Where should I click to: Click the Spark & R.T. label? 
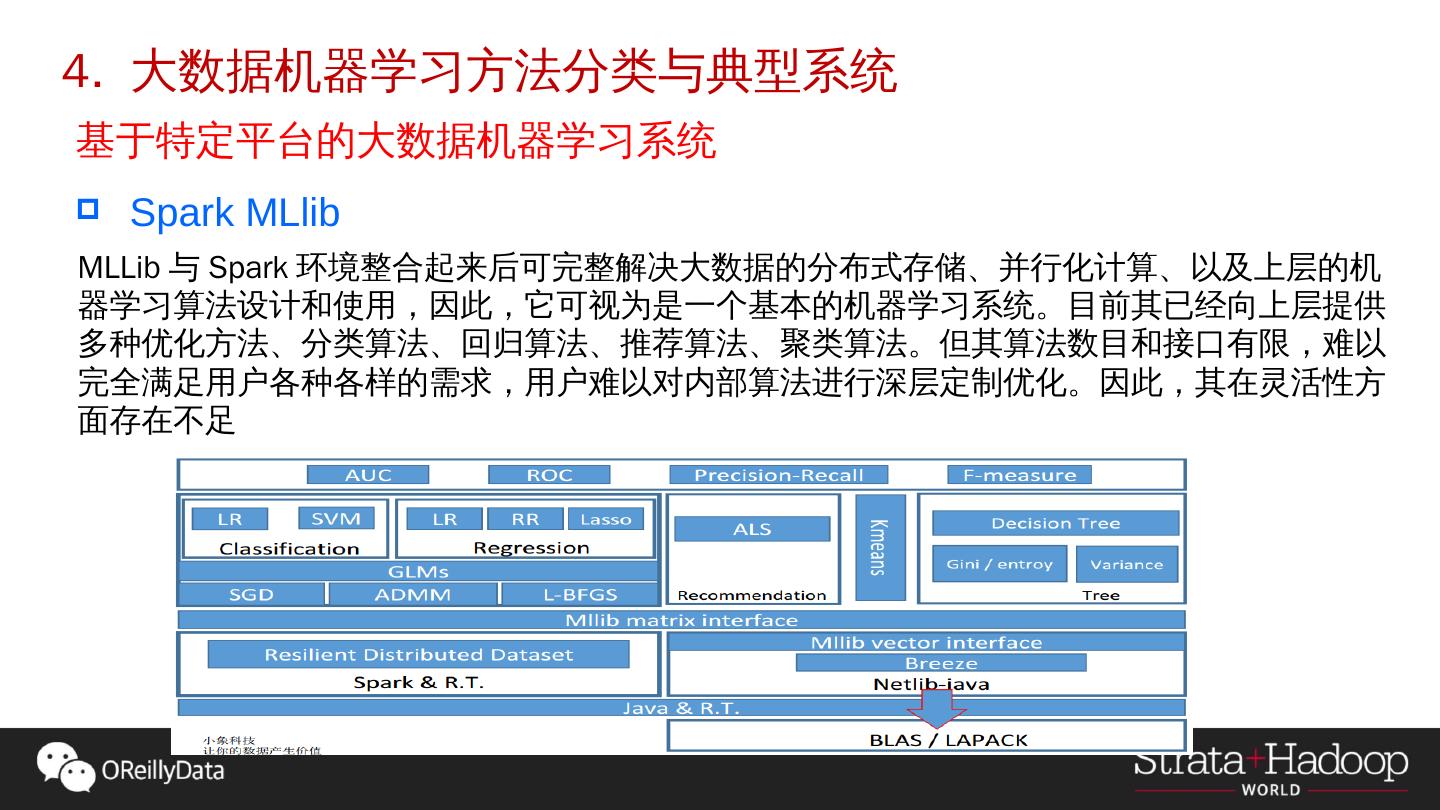(419, 682)
